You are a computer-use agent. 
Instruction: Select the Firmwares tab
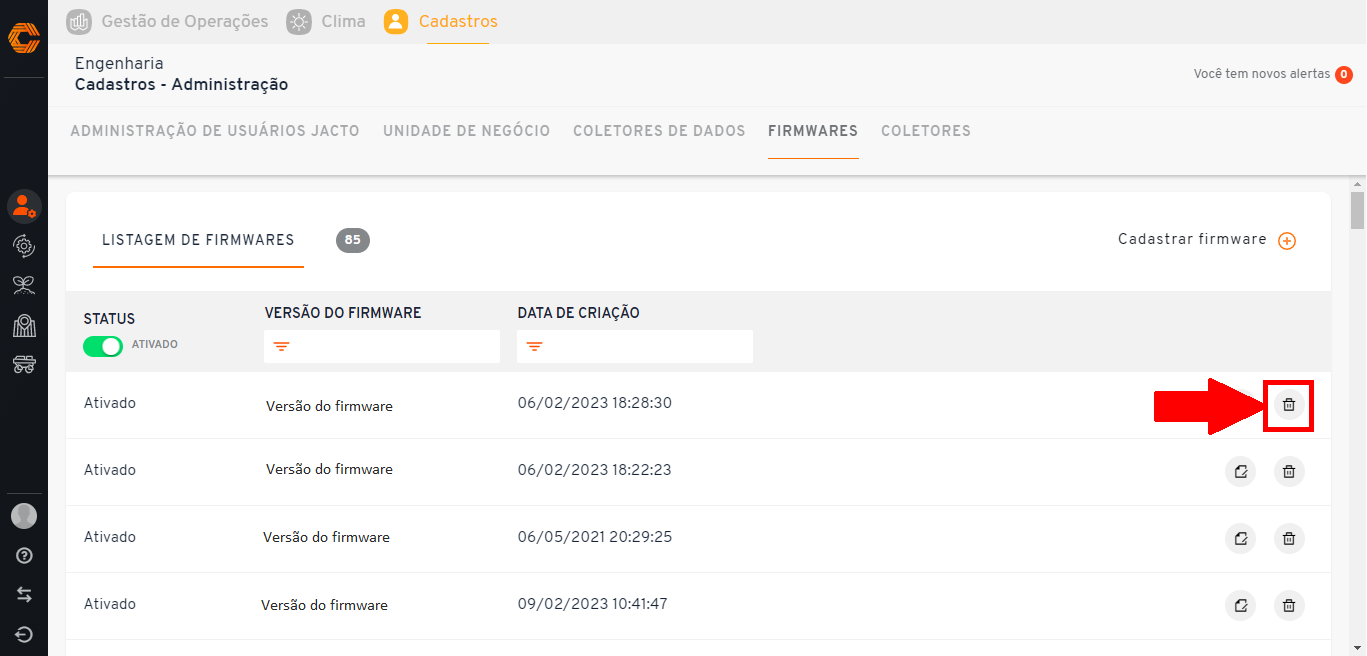pos(813,131)
